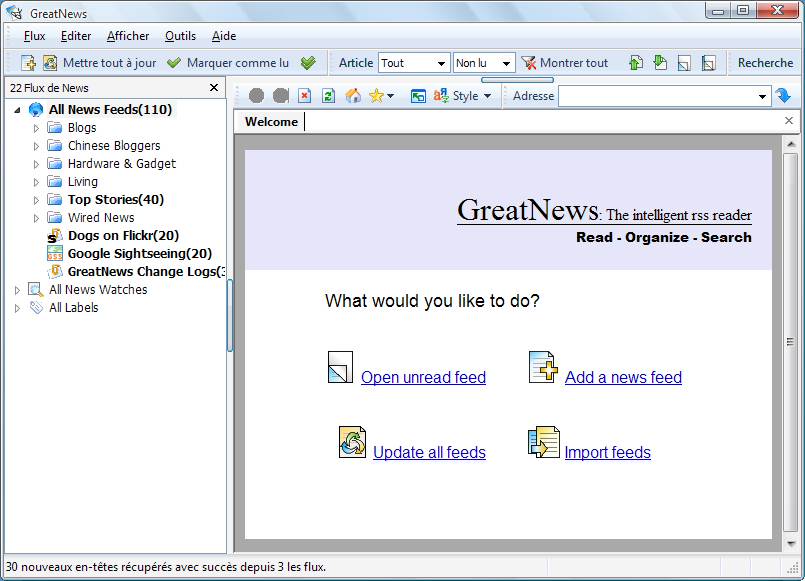Select the Dogs on Flickr(20) feed
The width and height of the screenshot is (805, 581).
click(123, 236)
